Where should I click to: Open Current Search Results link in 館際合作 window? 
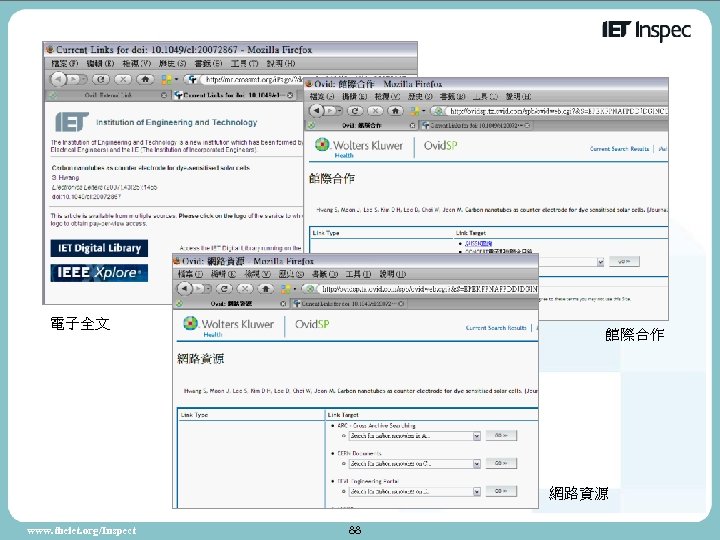tap(619, 149)
